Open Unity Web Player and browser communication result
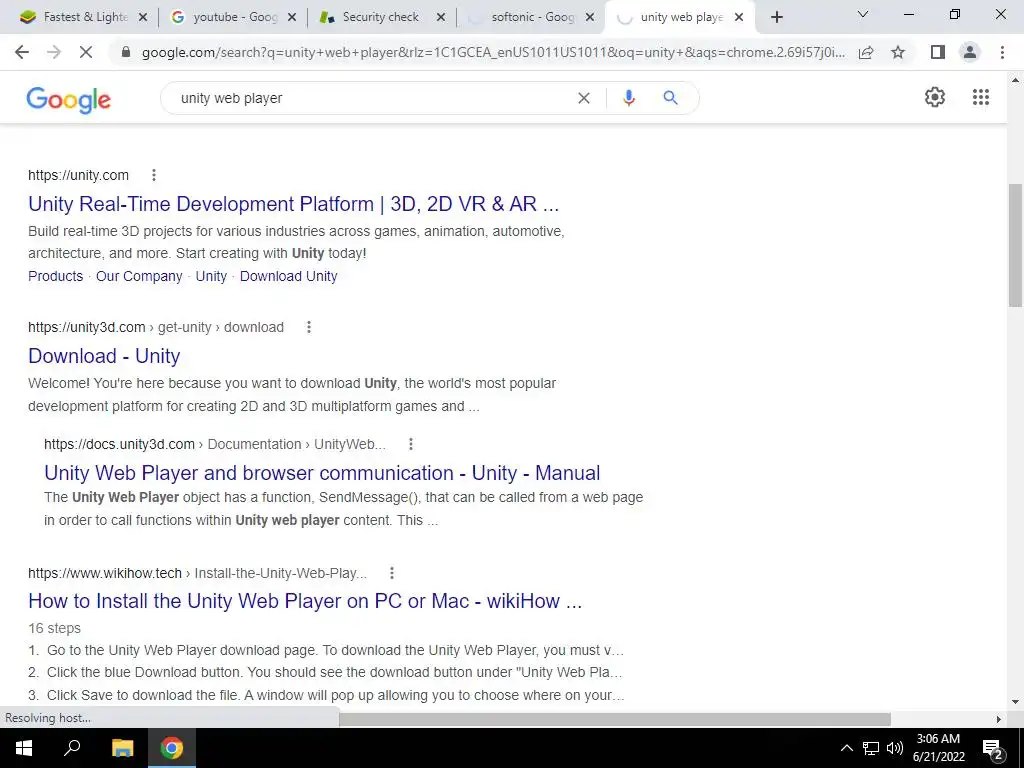Image resolution: width=1024 pixels, height=768 pixels. [x=322, y=473]
